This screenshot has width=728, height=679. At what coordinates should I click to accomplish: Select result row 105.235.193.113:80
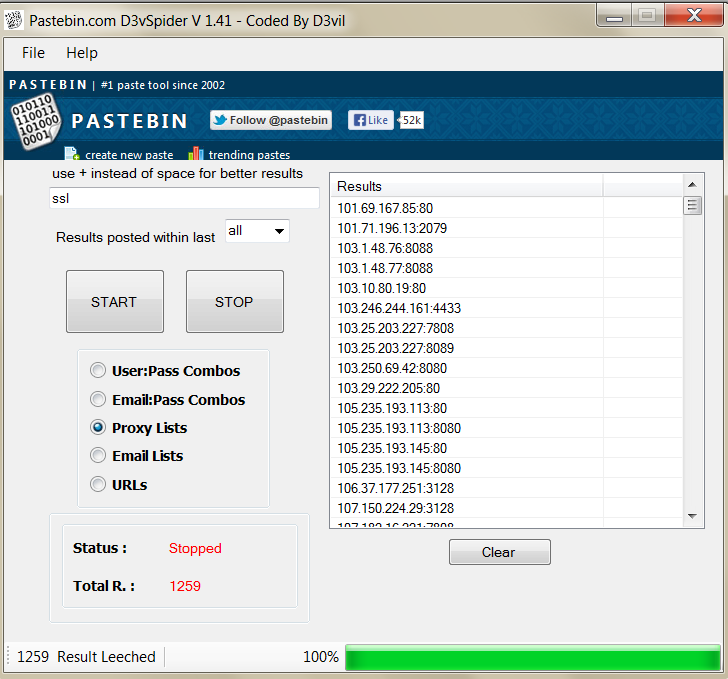pyautogui.click(x=507, y=408)
